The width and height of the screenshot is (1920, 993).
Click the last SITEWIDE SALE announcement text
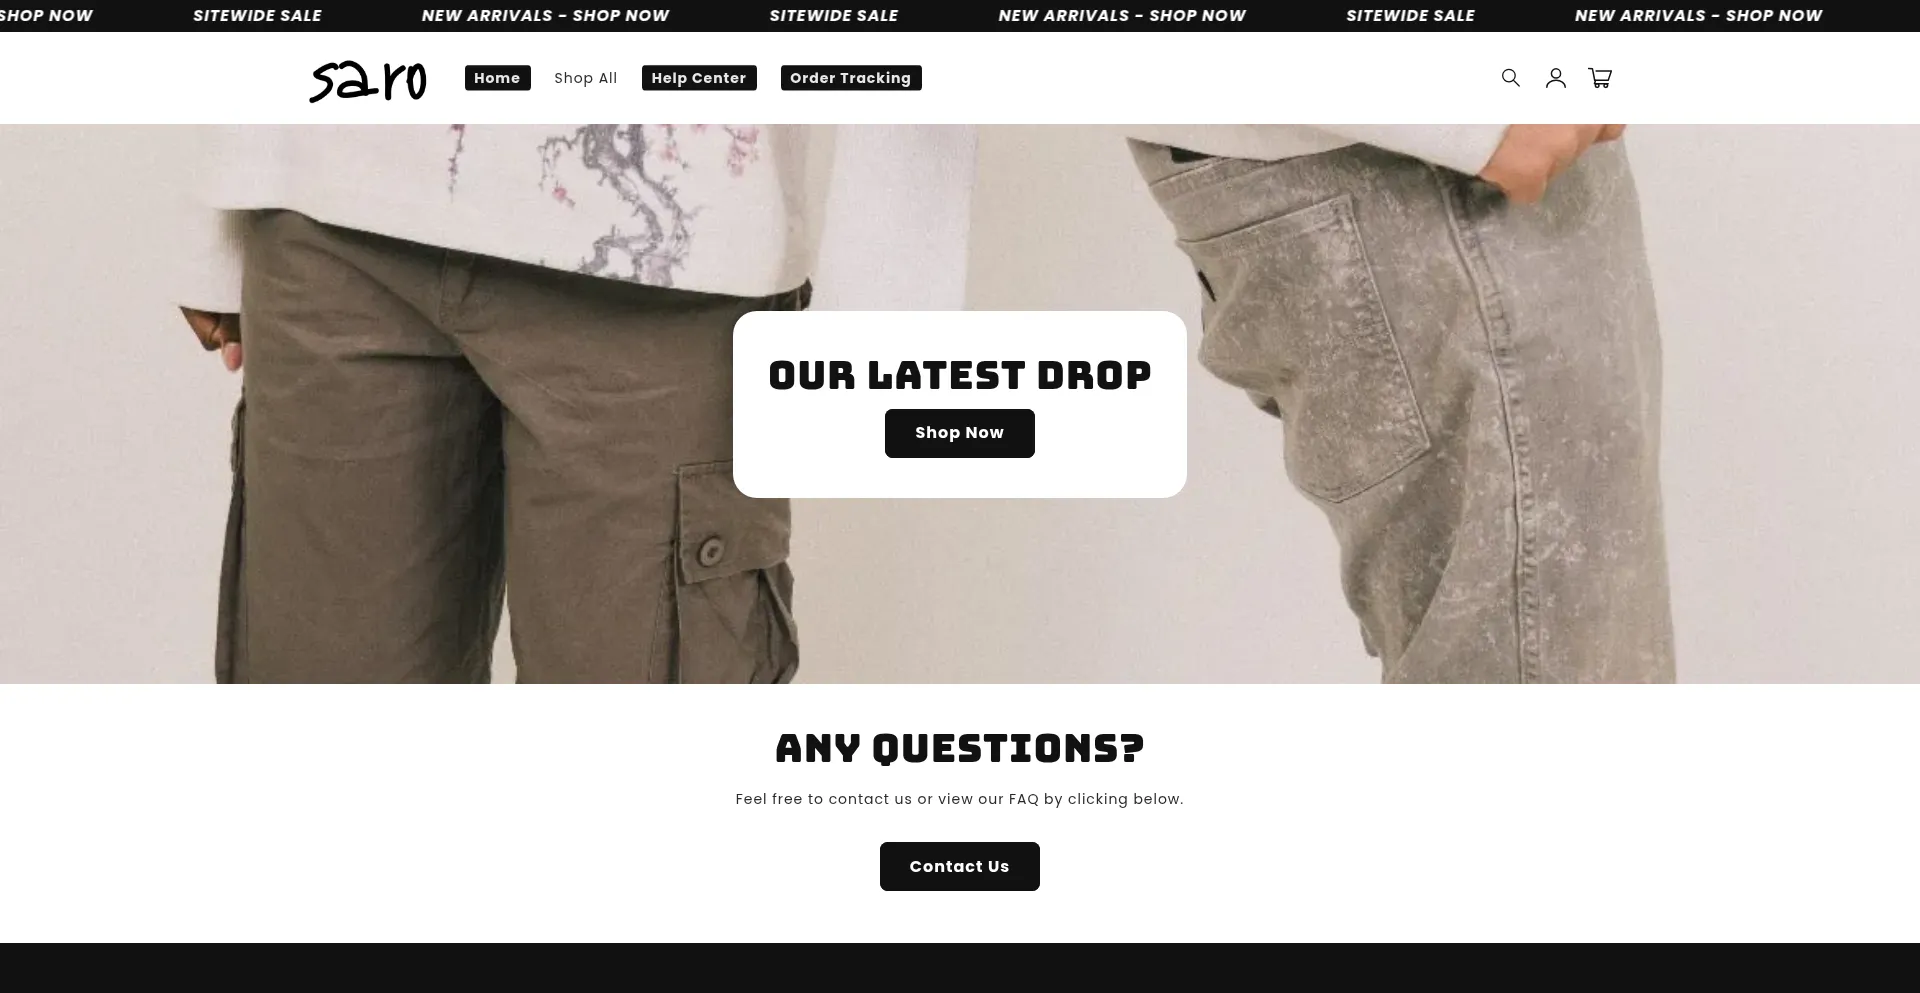1410,16
